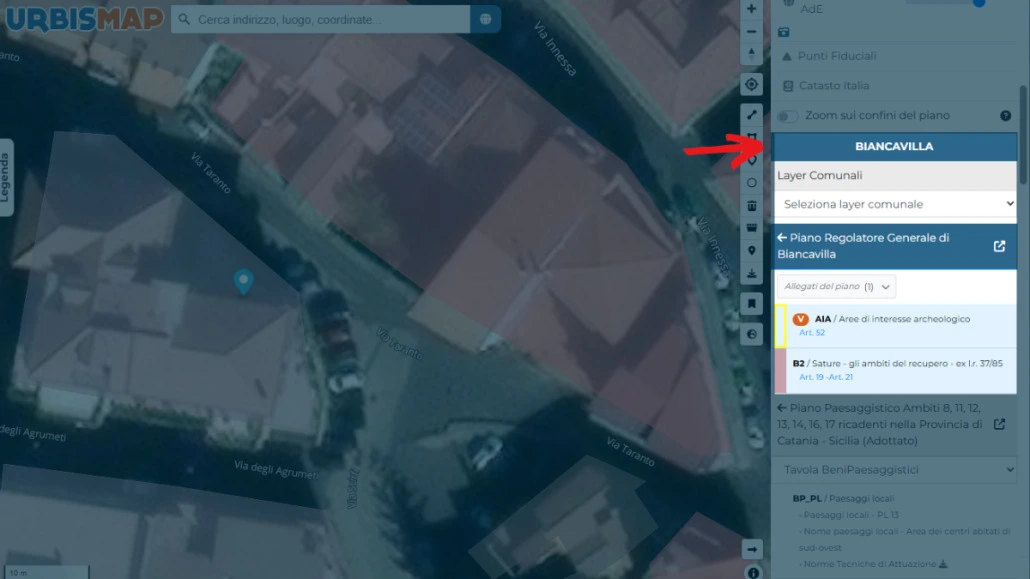Collapse the Piano Regolatore Generale di Biancavilla section
This screenshot has width=1030, height=579.
pos(782,238)
